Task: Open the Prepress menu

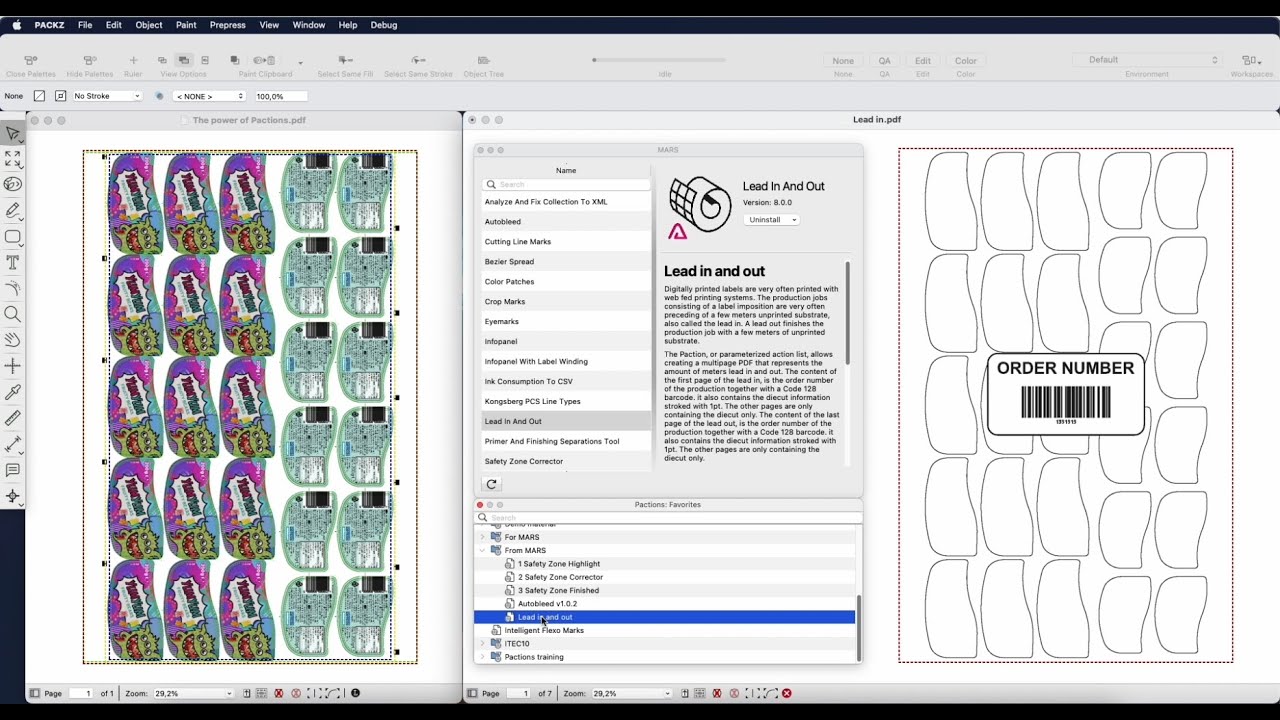Action: pos(228,25)
